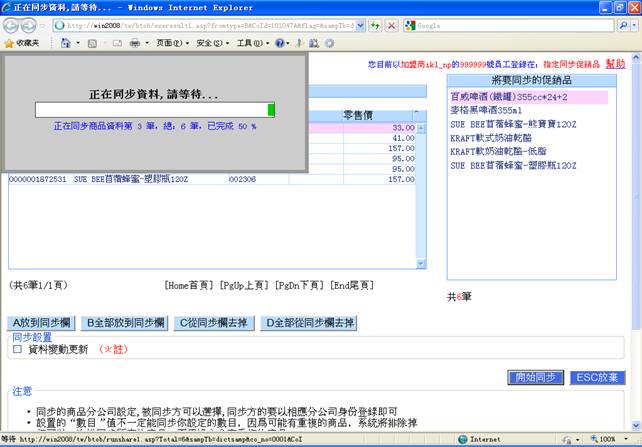Viewport: 642px width, 447px height.
Task: Open the 工具(O) dropdown menu
Action: [250, 44]
